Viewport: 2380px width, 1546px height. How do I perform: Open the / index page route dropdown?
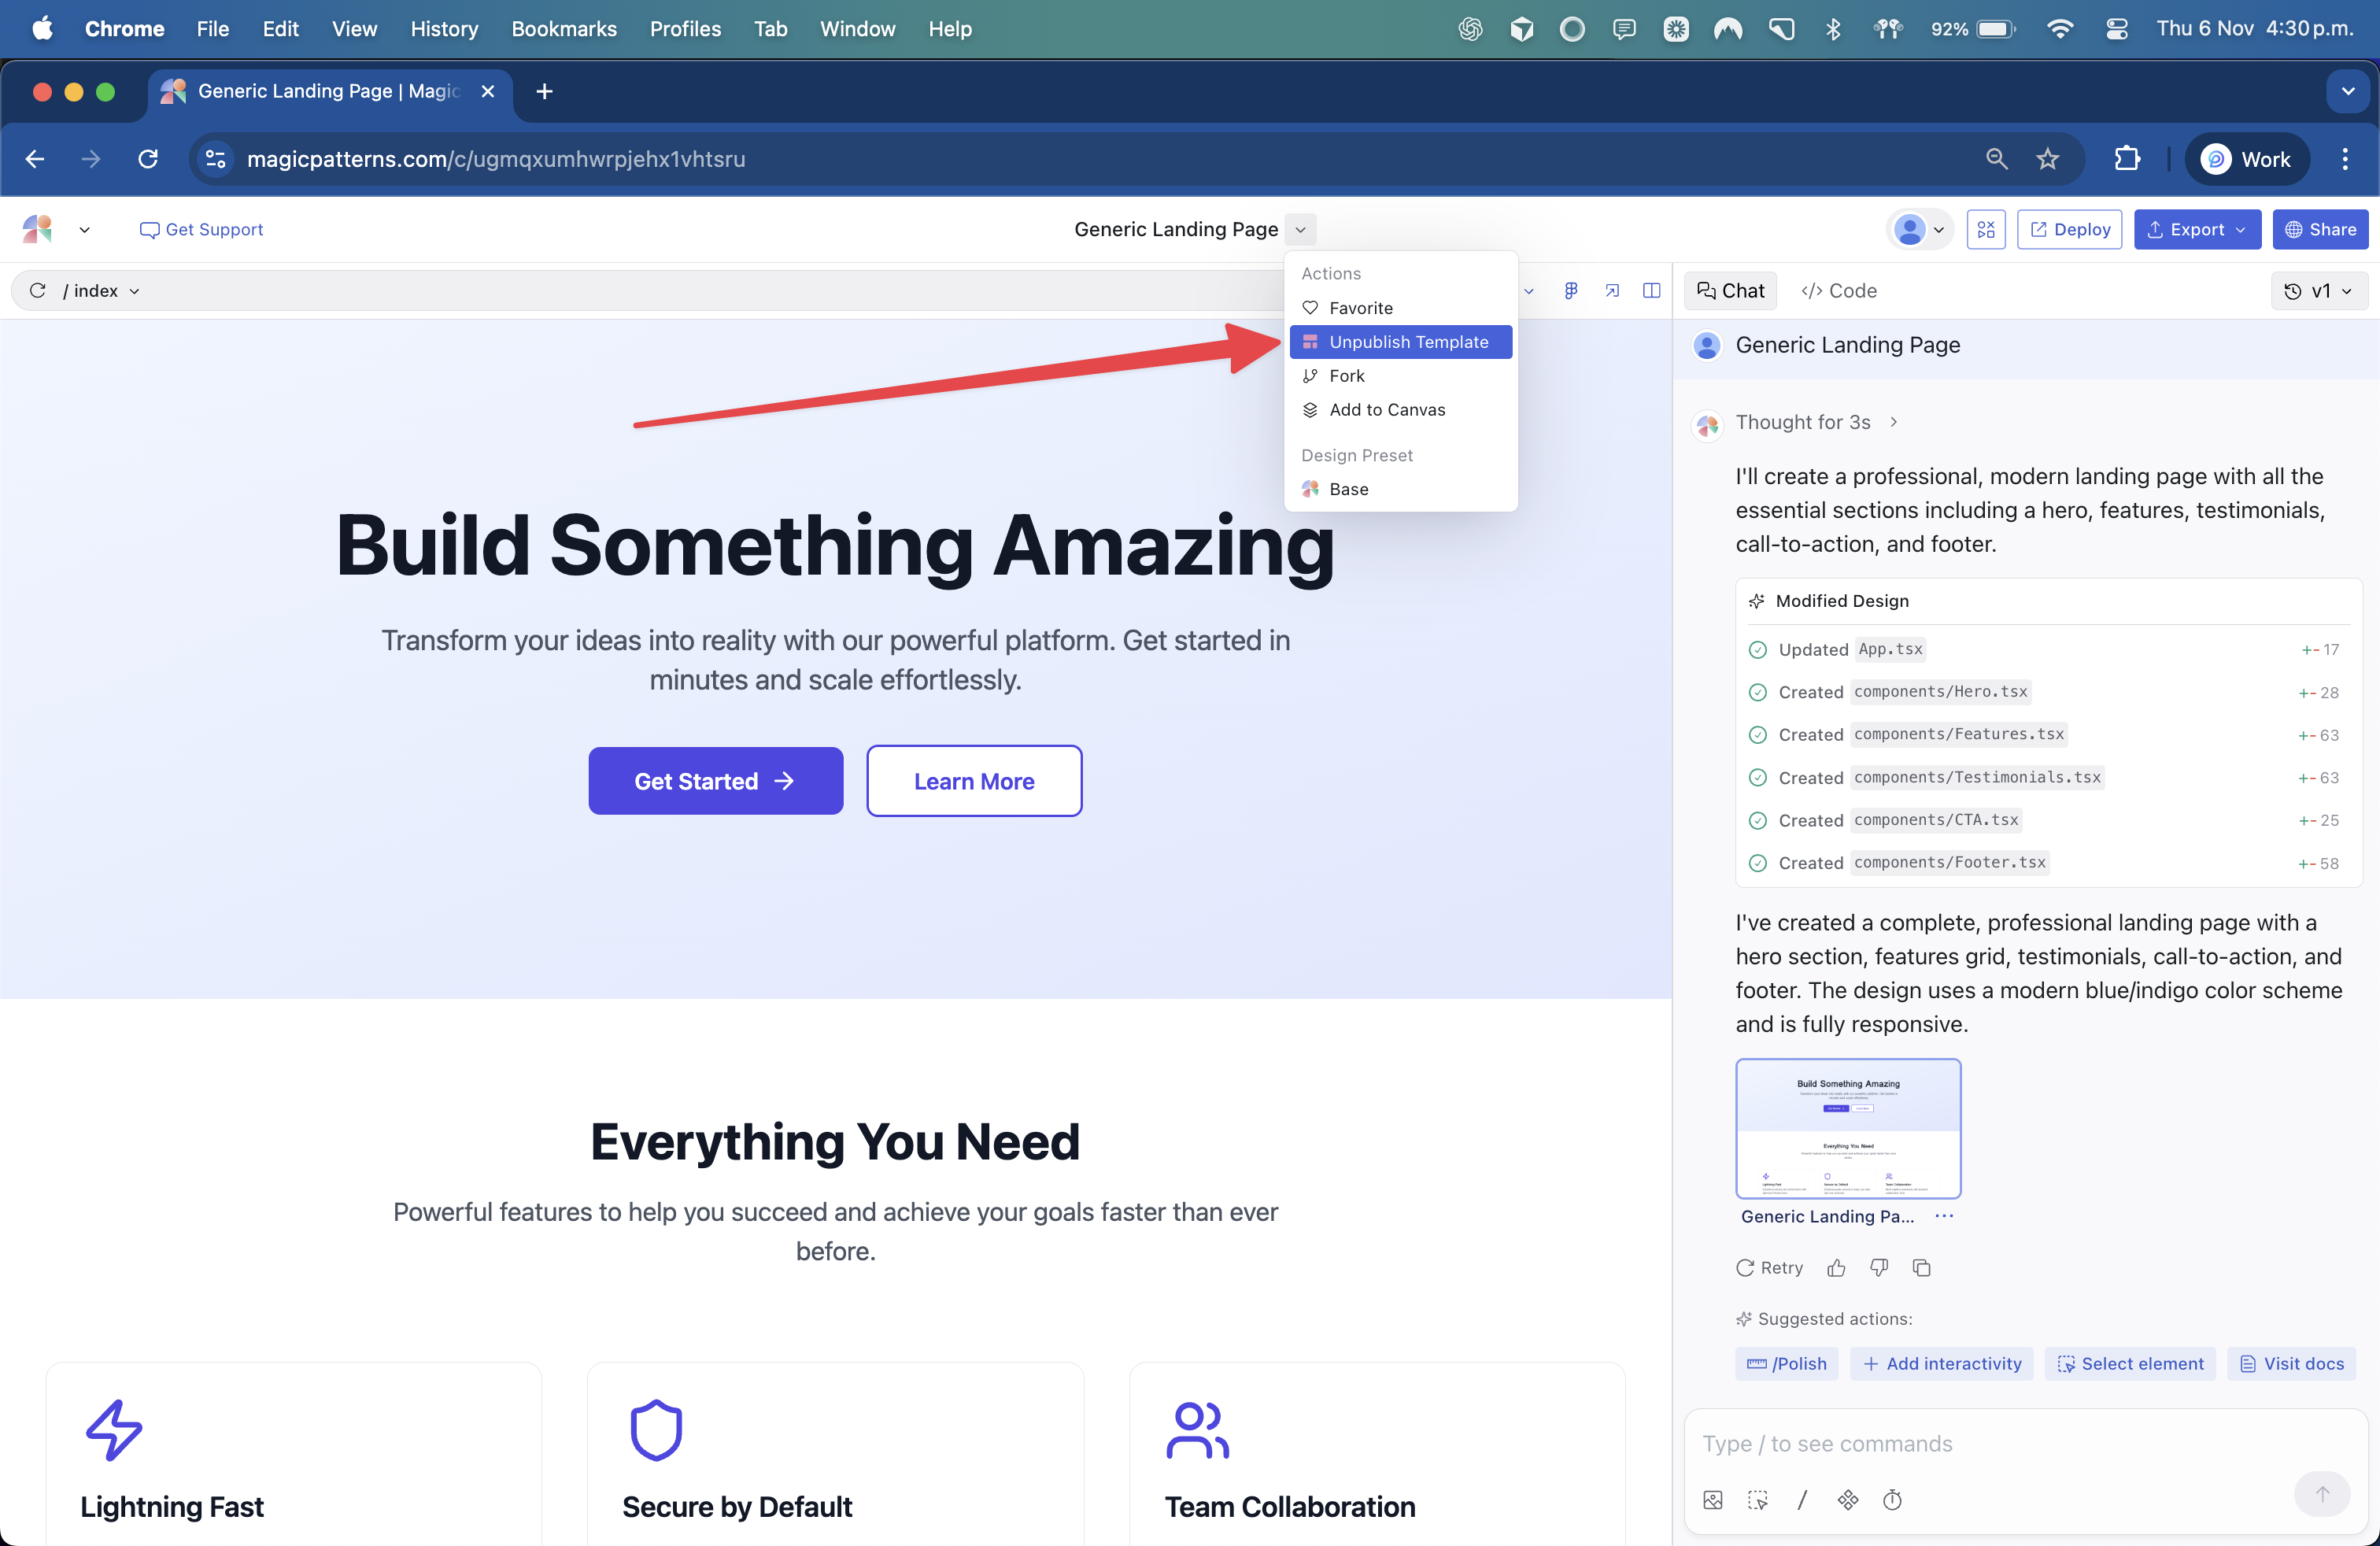pos(100,291)
